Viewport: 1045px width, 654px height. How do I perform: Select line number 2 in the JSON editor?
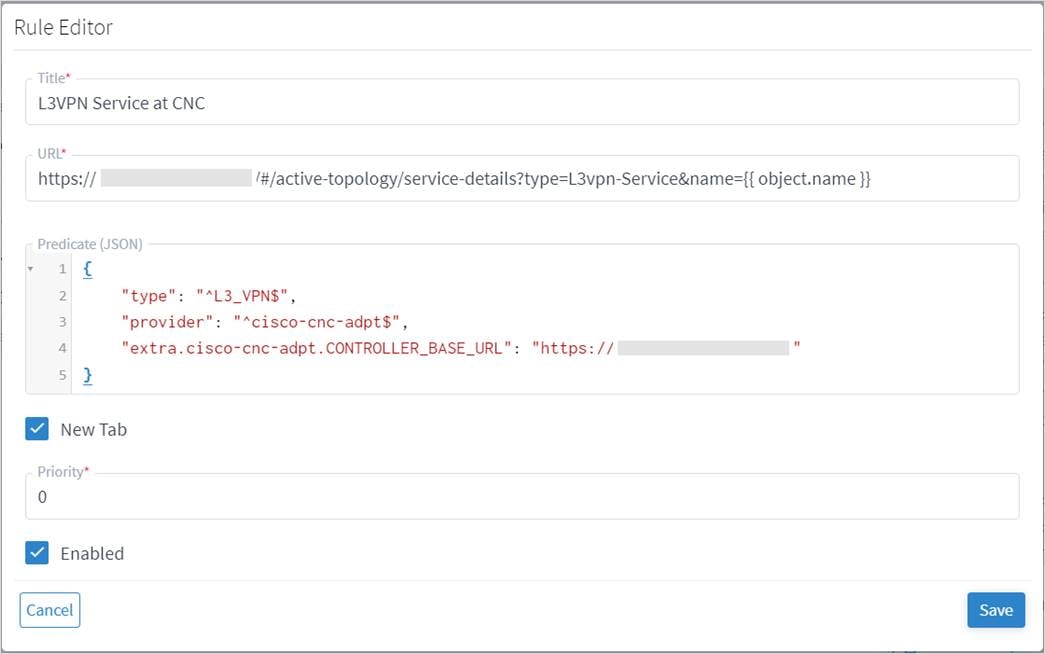pyautogui.click(x=61, y=295)
